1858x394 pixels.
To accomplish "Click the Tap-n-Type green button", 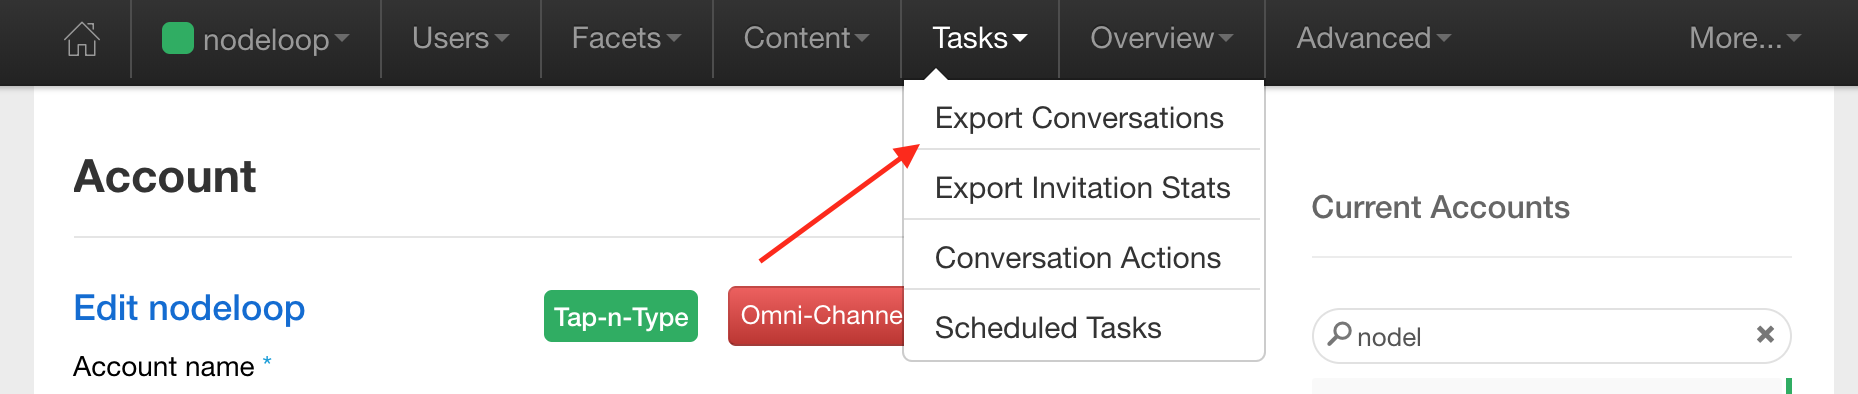I will [x=621, y=316].
